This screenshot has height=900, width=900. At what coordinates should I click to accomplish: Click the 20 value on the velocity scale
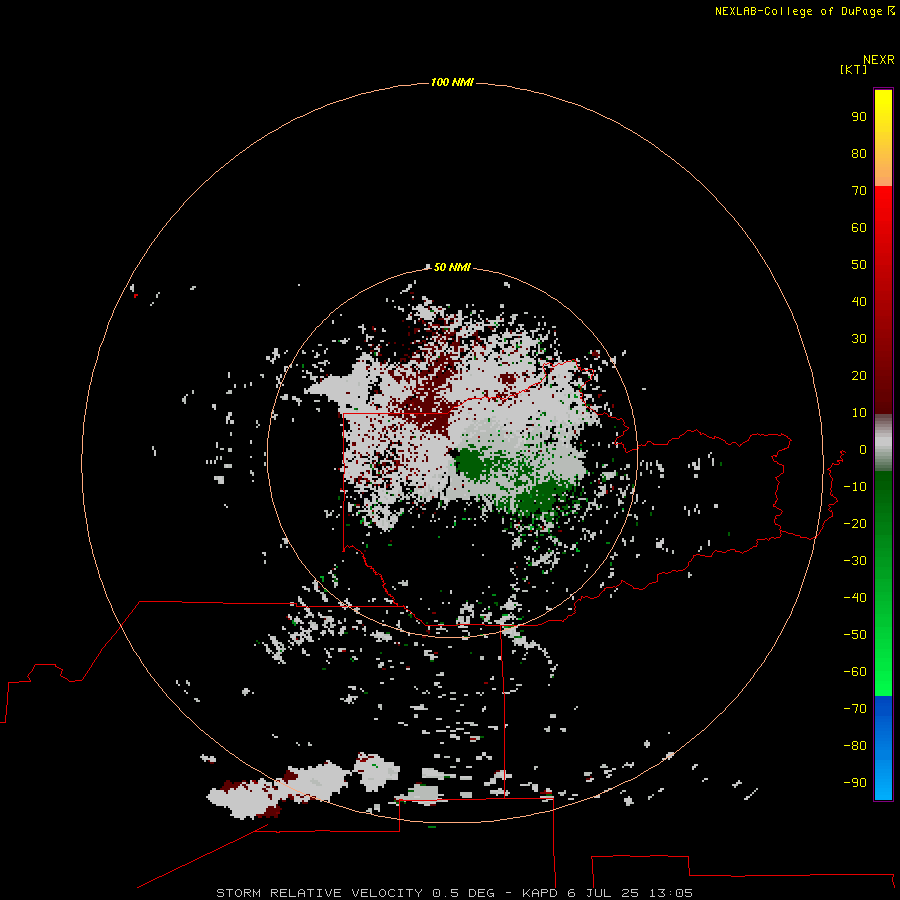pos(859,375)
